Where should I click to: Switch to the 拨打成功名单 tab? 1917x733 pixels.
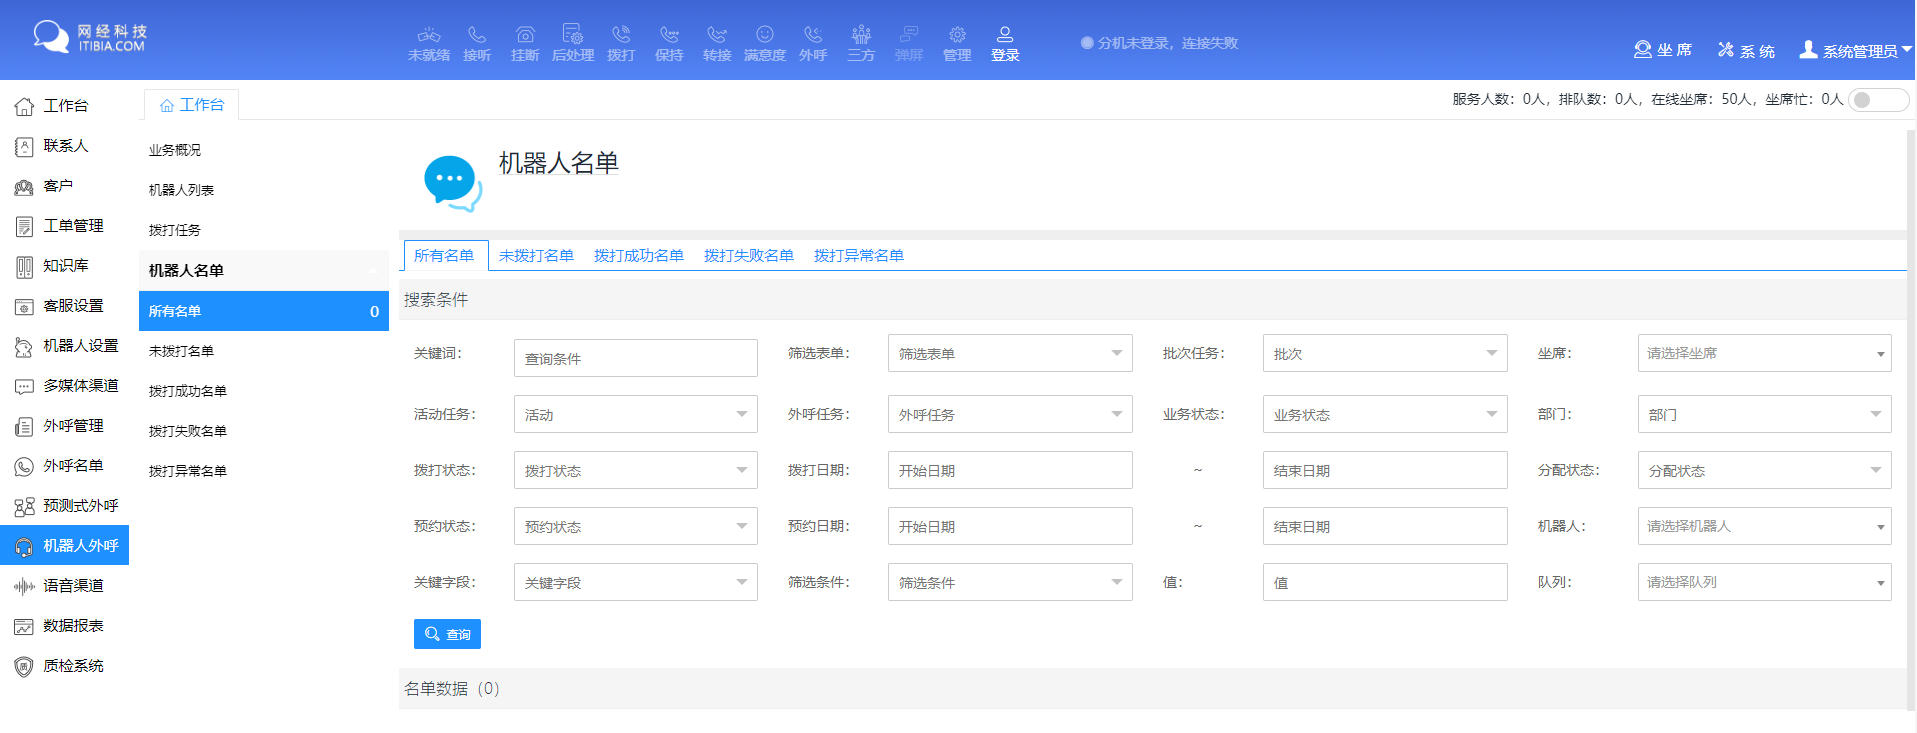pos(638,256)
